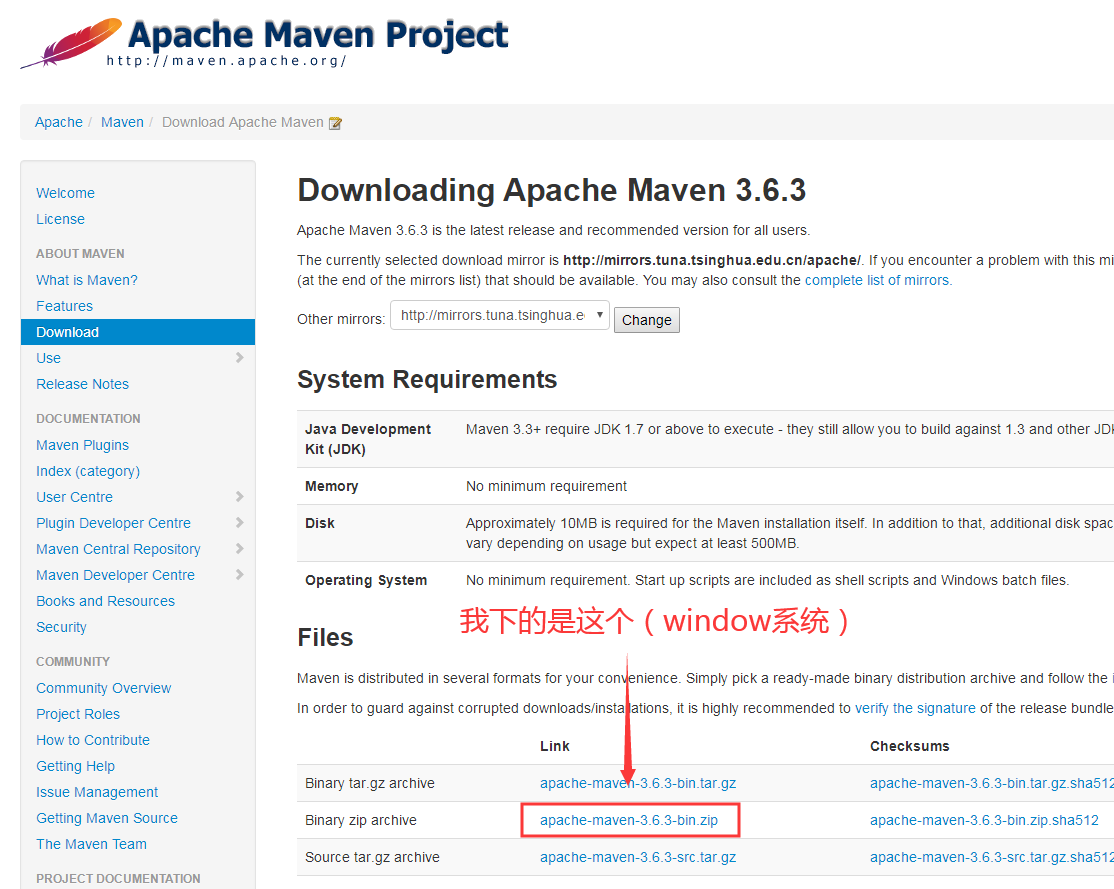
Task: Expand the Maven Central Repository chevron
Action: point(239,549)
